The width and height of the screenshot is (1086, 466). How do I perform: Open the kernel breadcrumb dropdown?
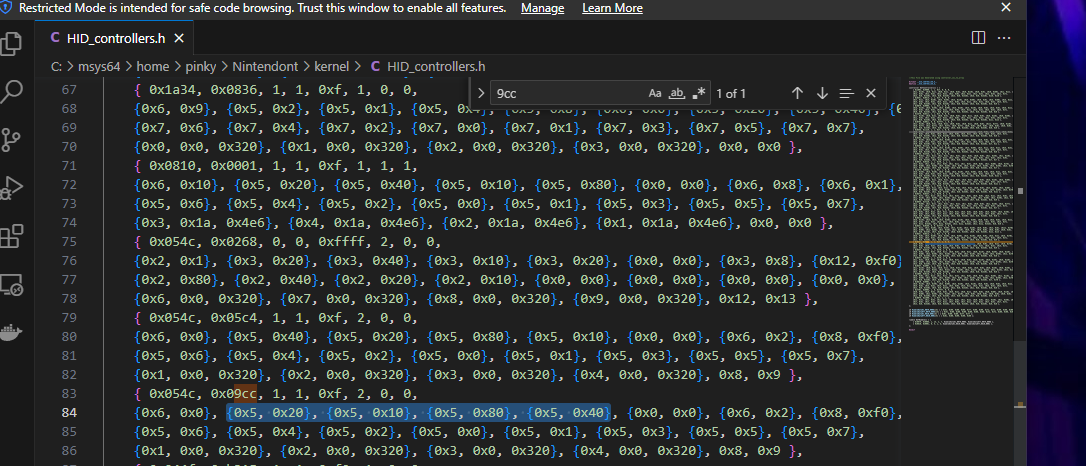[332, 66]
